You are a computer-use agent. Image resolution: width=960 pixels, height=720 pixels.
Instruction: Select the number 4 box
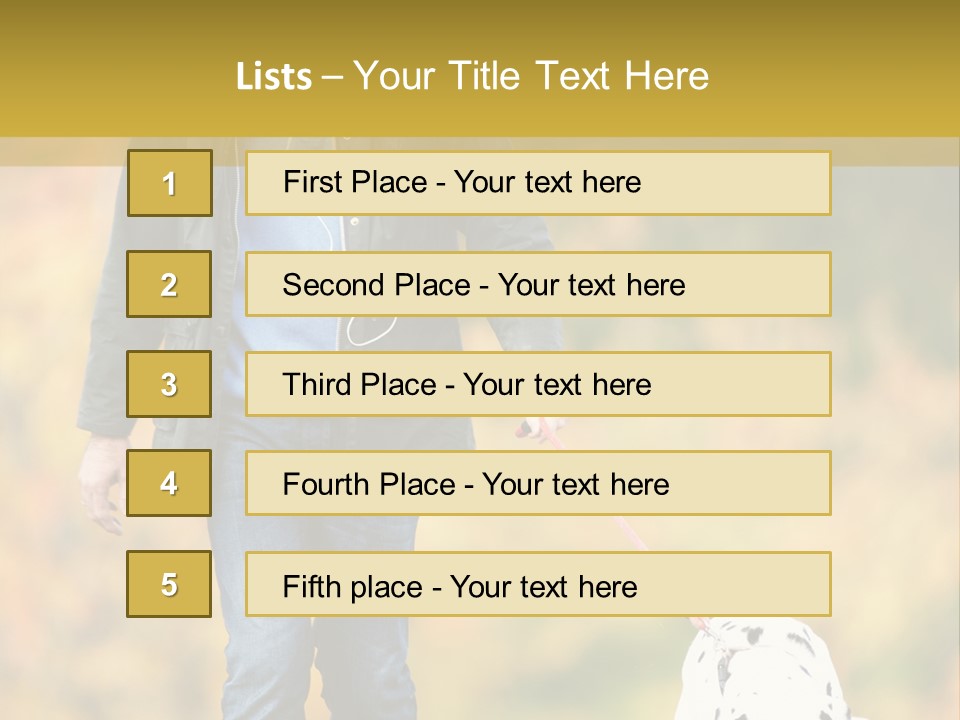click(x=169, y=484)
